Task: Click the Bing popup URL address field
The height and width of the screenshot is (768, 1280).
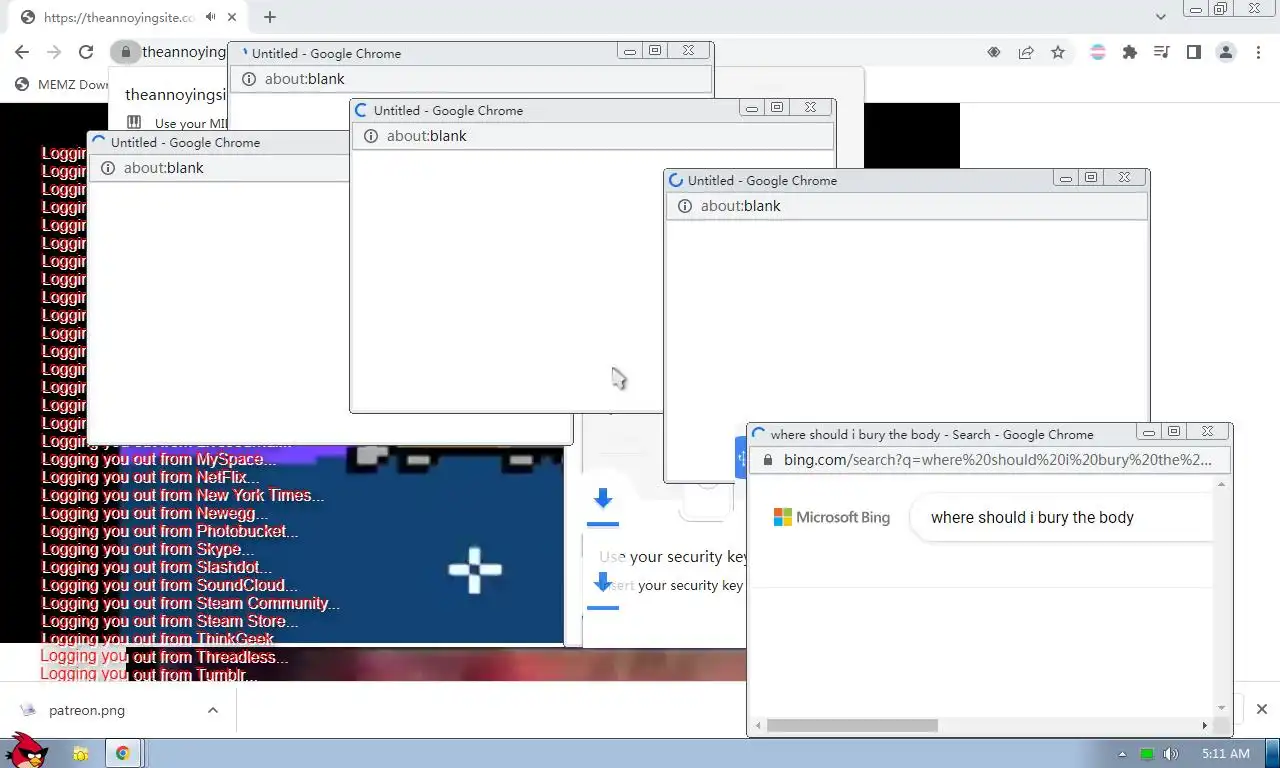Action: 997,460
